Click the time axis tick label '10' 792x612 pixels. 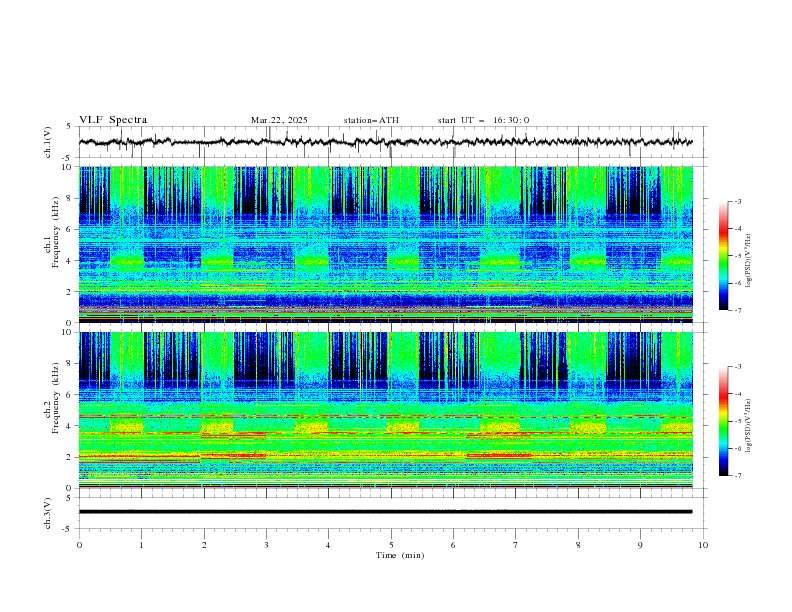click(x=703, y=545)
